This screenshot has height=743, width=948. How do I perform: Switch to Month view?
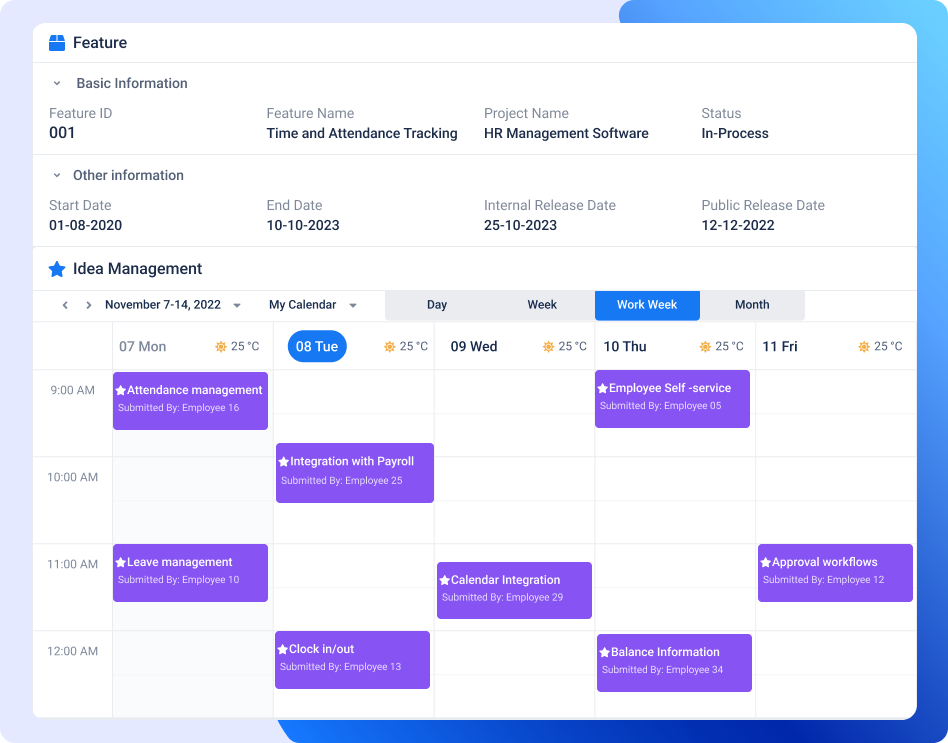752,305
